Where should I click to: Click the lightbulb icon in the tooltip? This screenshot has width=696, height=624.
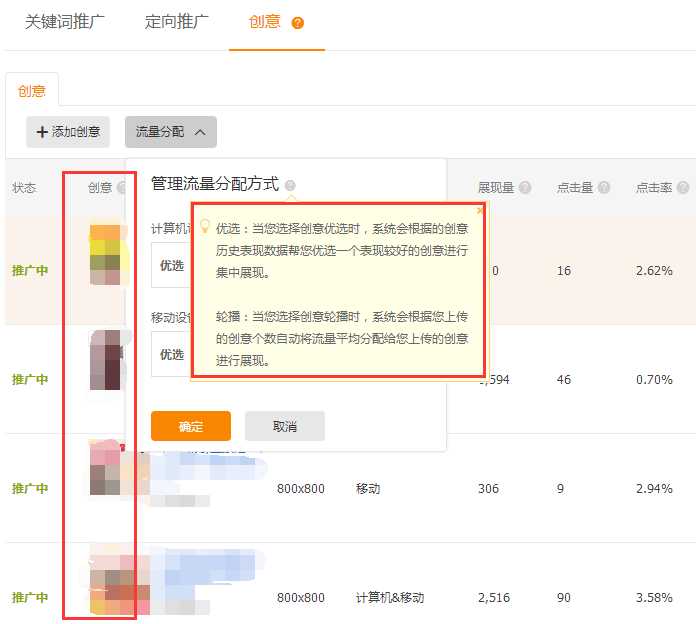(205, 227)
